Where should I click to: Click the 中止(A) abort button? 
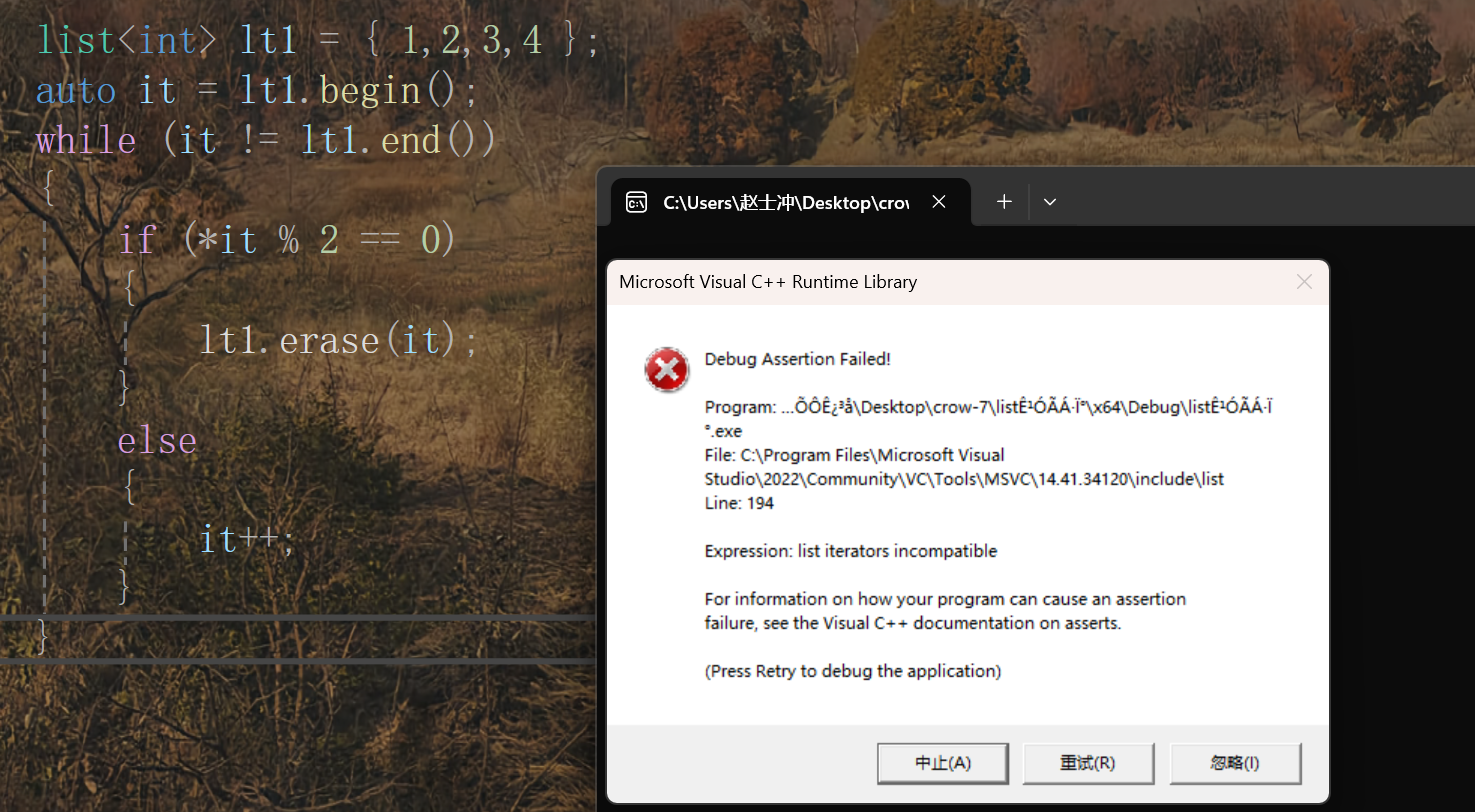pyautogui.click(x=943, y=763)
